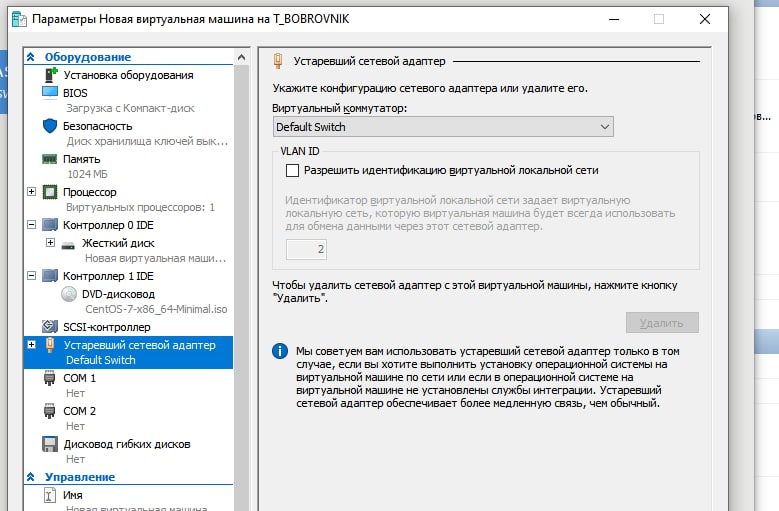Click the hard drive (Жесткий диск) icon

68,245
